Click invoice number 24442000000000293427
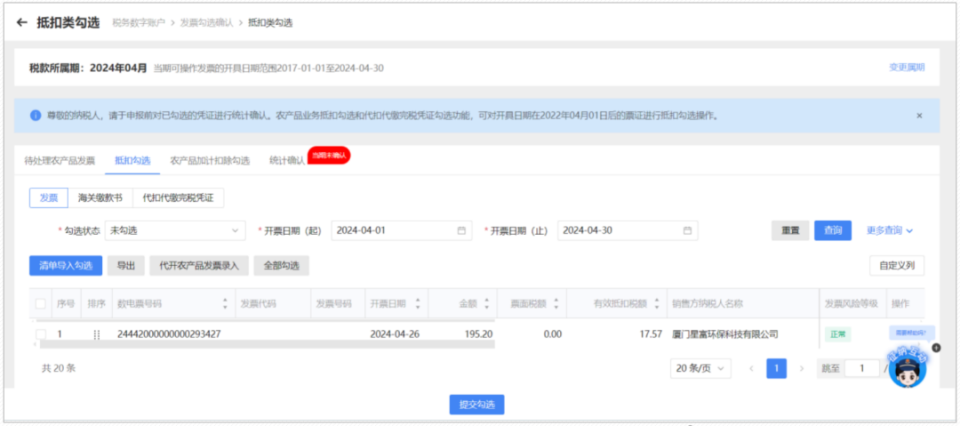The height and width of the screenshot is (426, 960). [x=169, y=334]
